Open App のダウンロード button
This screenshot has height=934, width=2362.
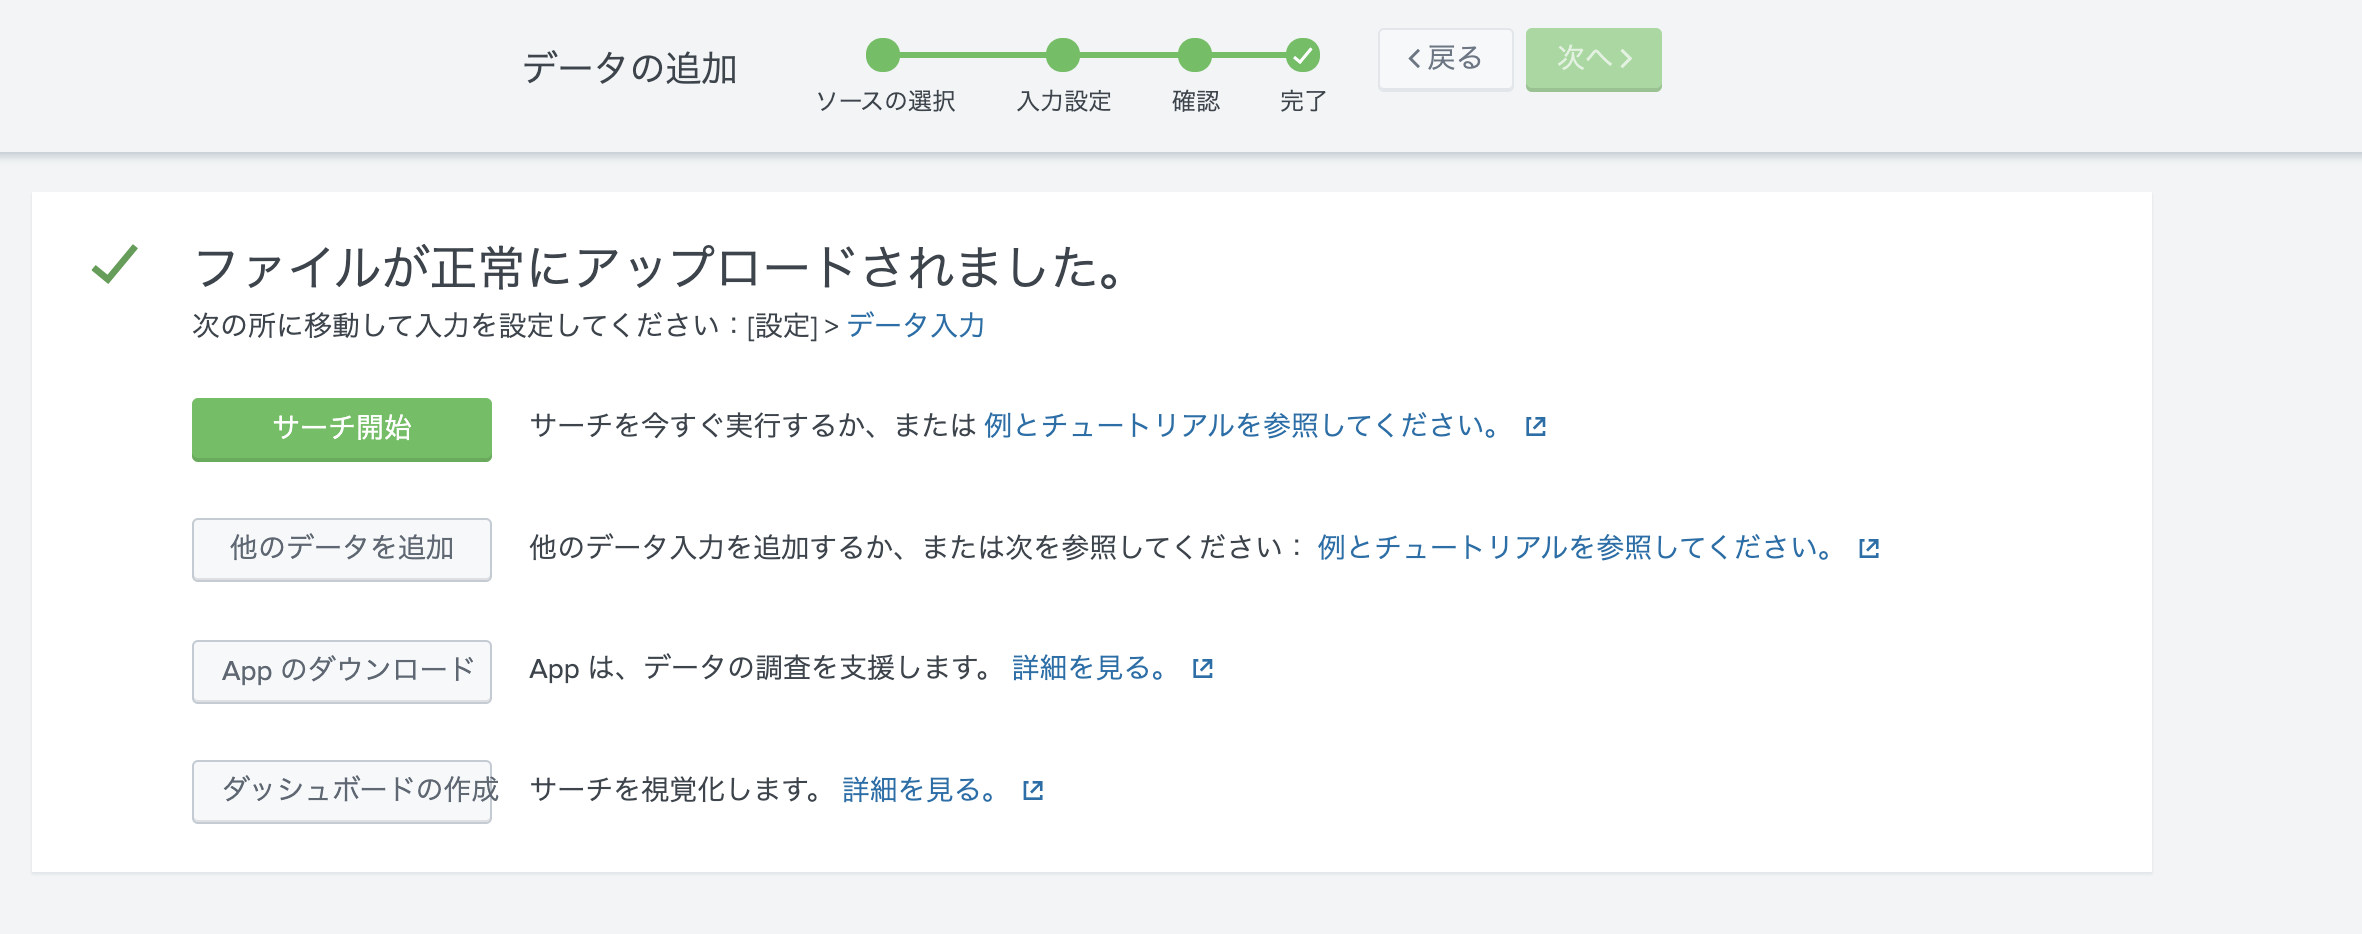click(x=342, y=670)
